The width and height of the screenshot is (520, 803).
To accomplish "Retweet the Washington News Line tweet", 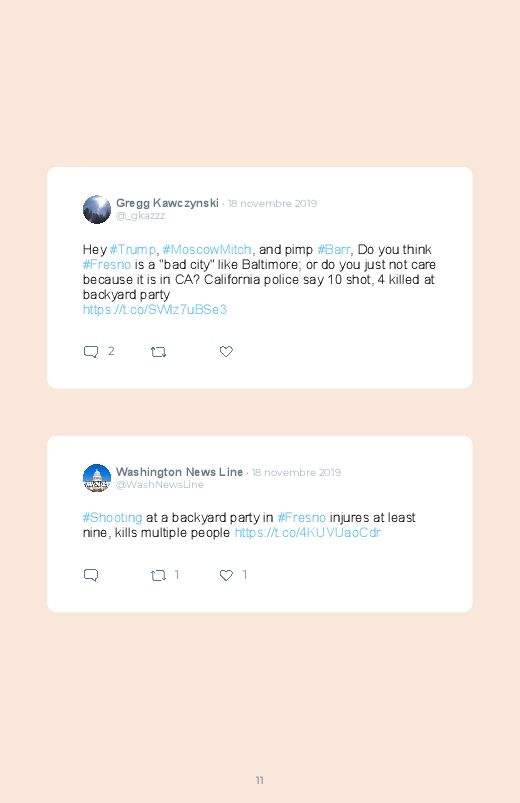I will (x=158, y=576).
